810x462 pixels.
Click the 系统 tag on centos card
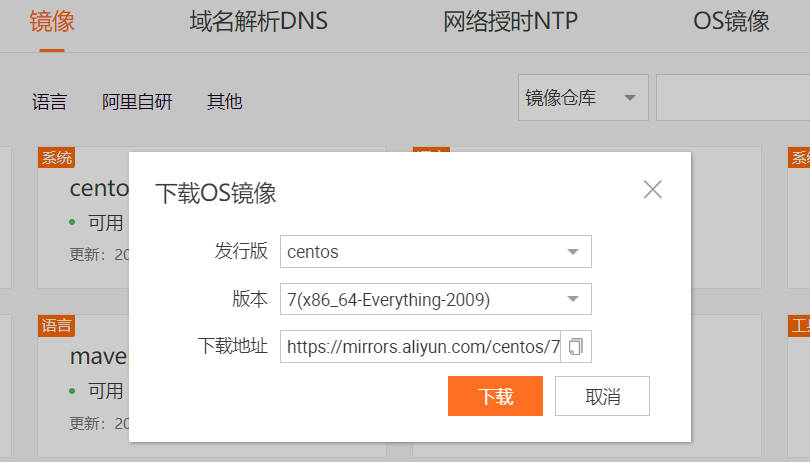(56, 158)
